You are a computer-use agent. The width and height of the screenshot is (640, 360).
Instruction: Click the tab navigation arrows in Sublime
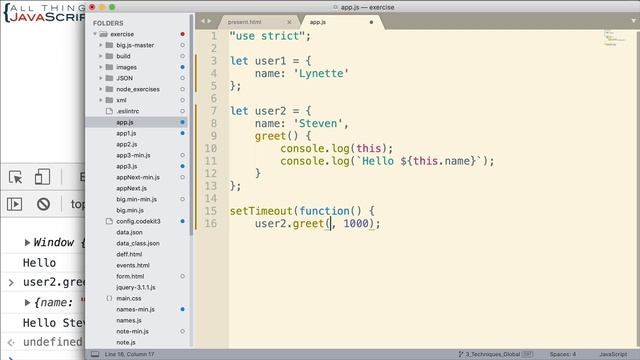click(206, 21)
